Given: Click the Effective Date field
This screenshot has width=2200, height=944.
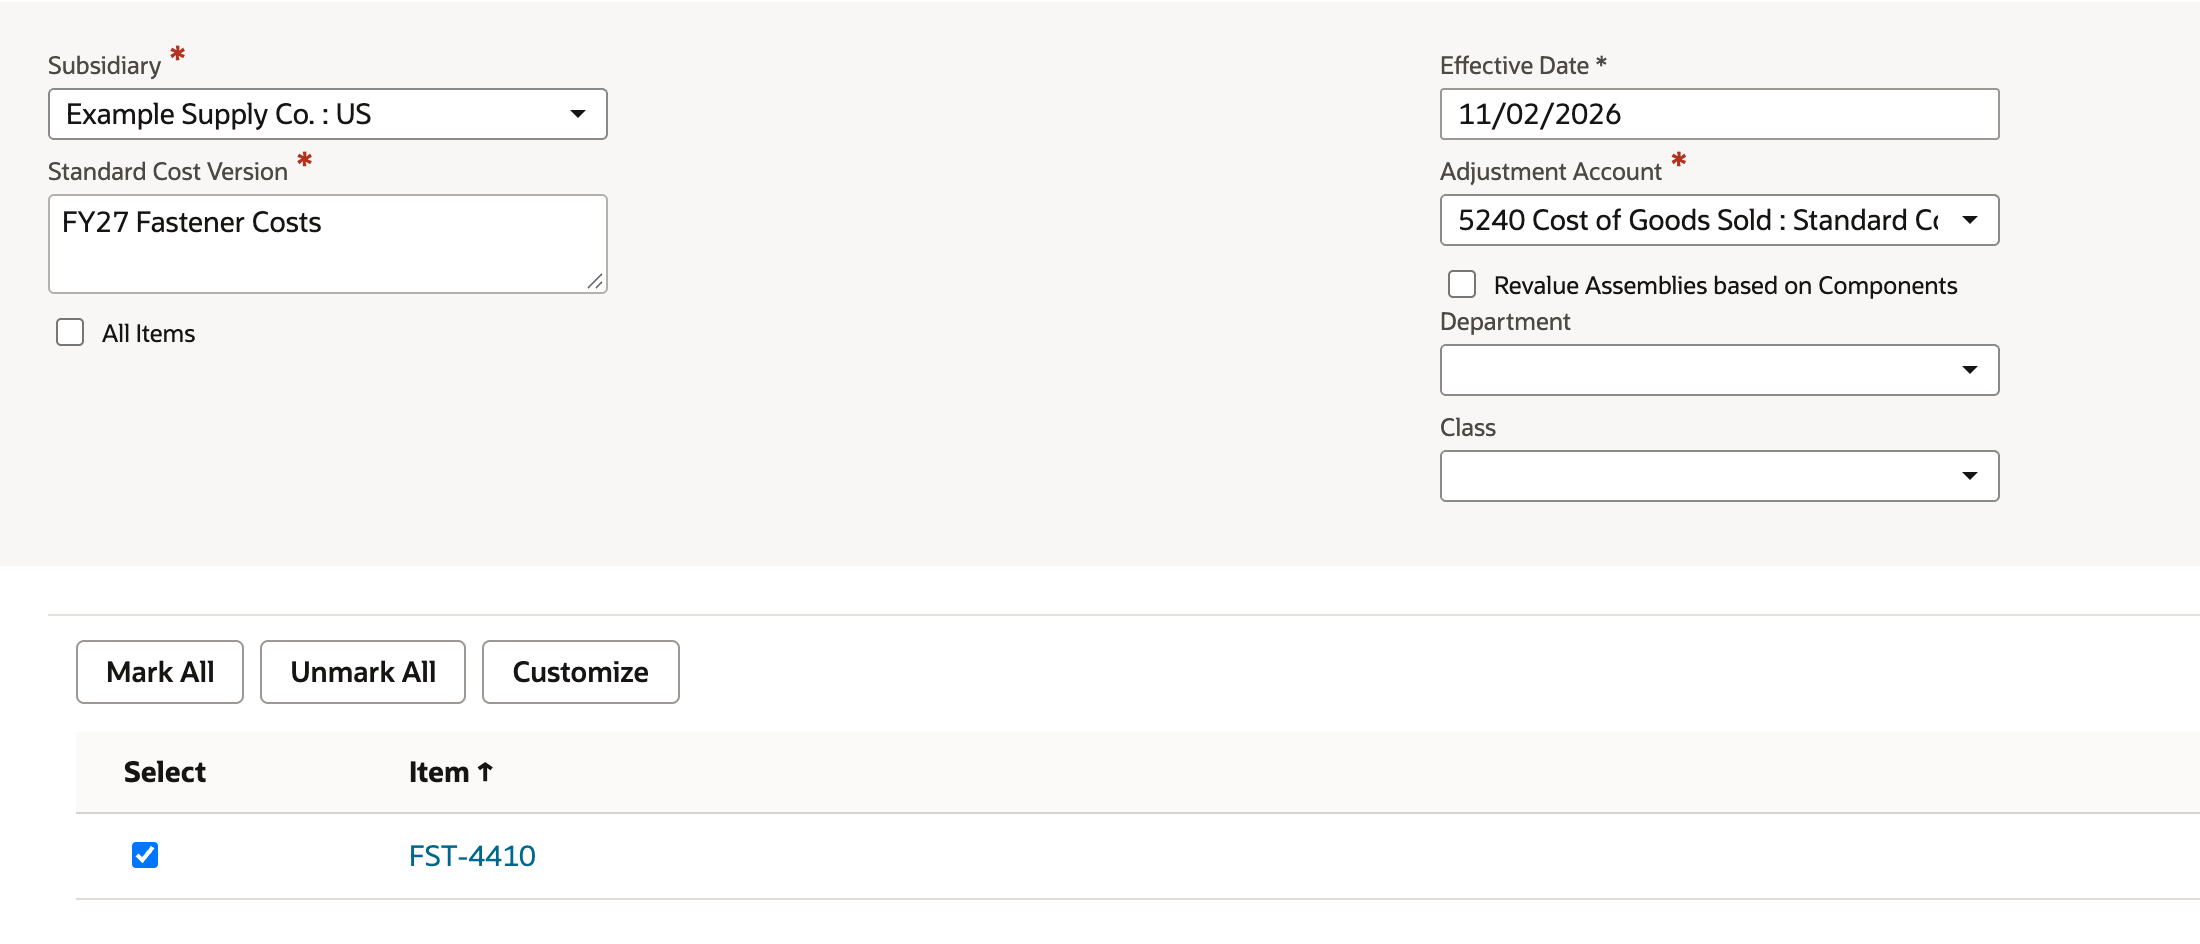Looking at the screenshot, I should click(x=1719, y=114).
